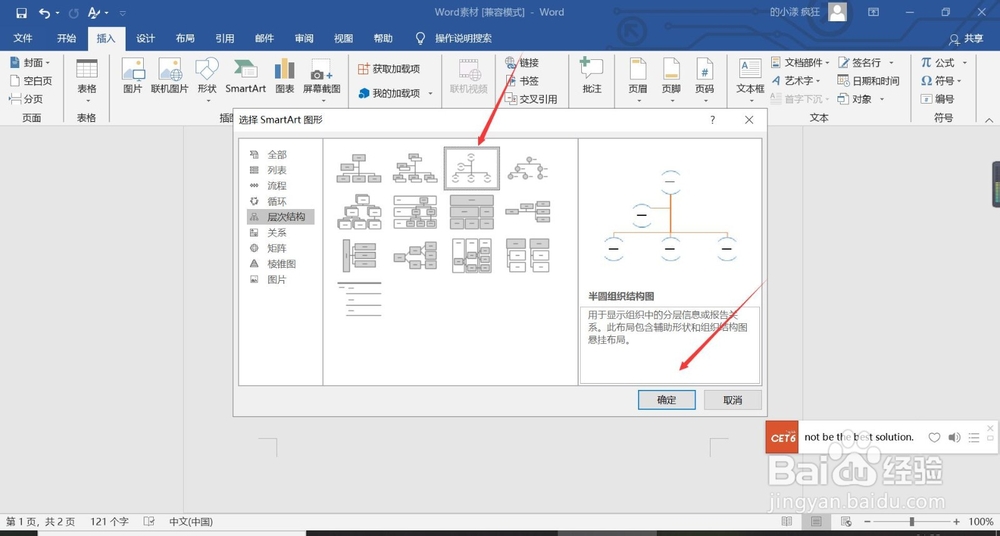Expand Signature Line (签名行) dropdown

pos(891,63)
